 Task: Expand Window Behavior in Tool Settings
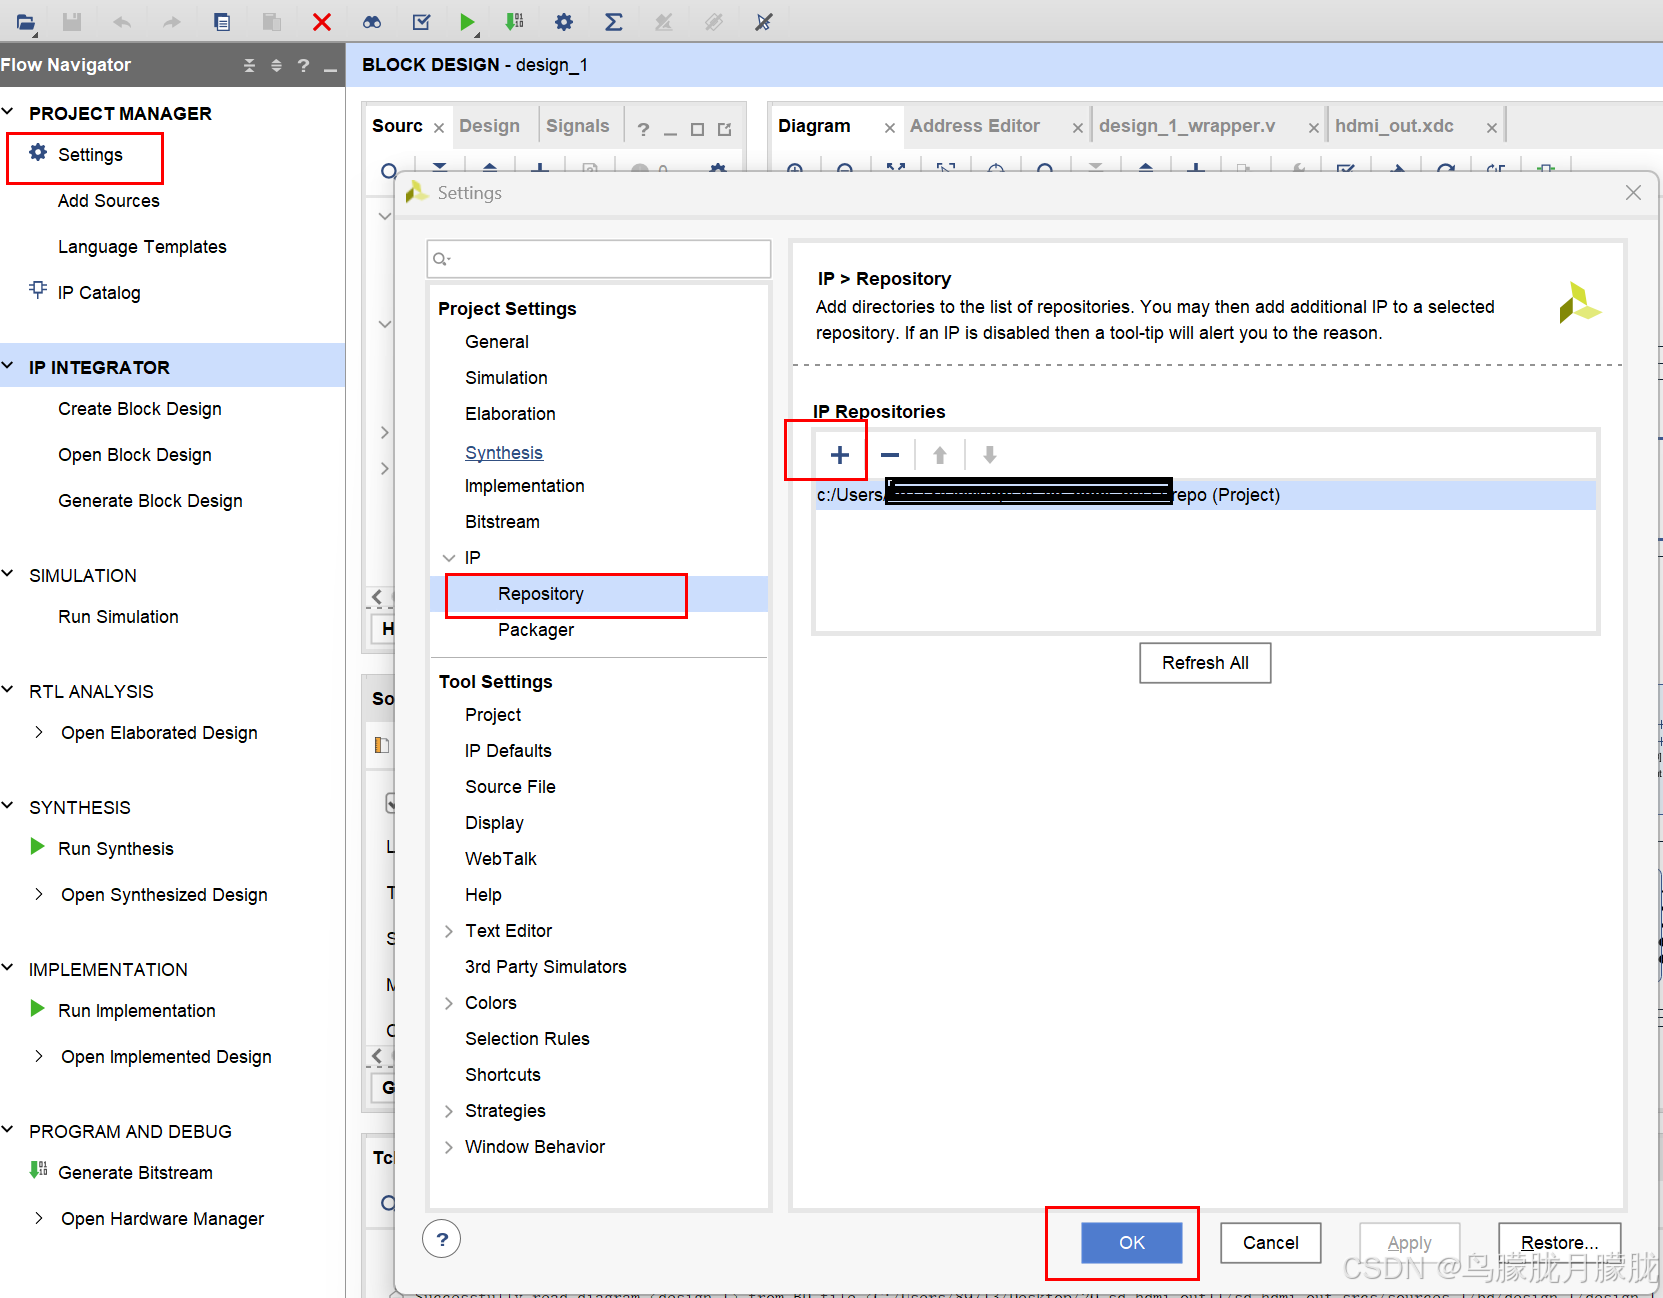(x=449, y=1147)
